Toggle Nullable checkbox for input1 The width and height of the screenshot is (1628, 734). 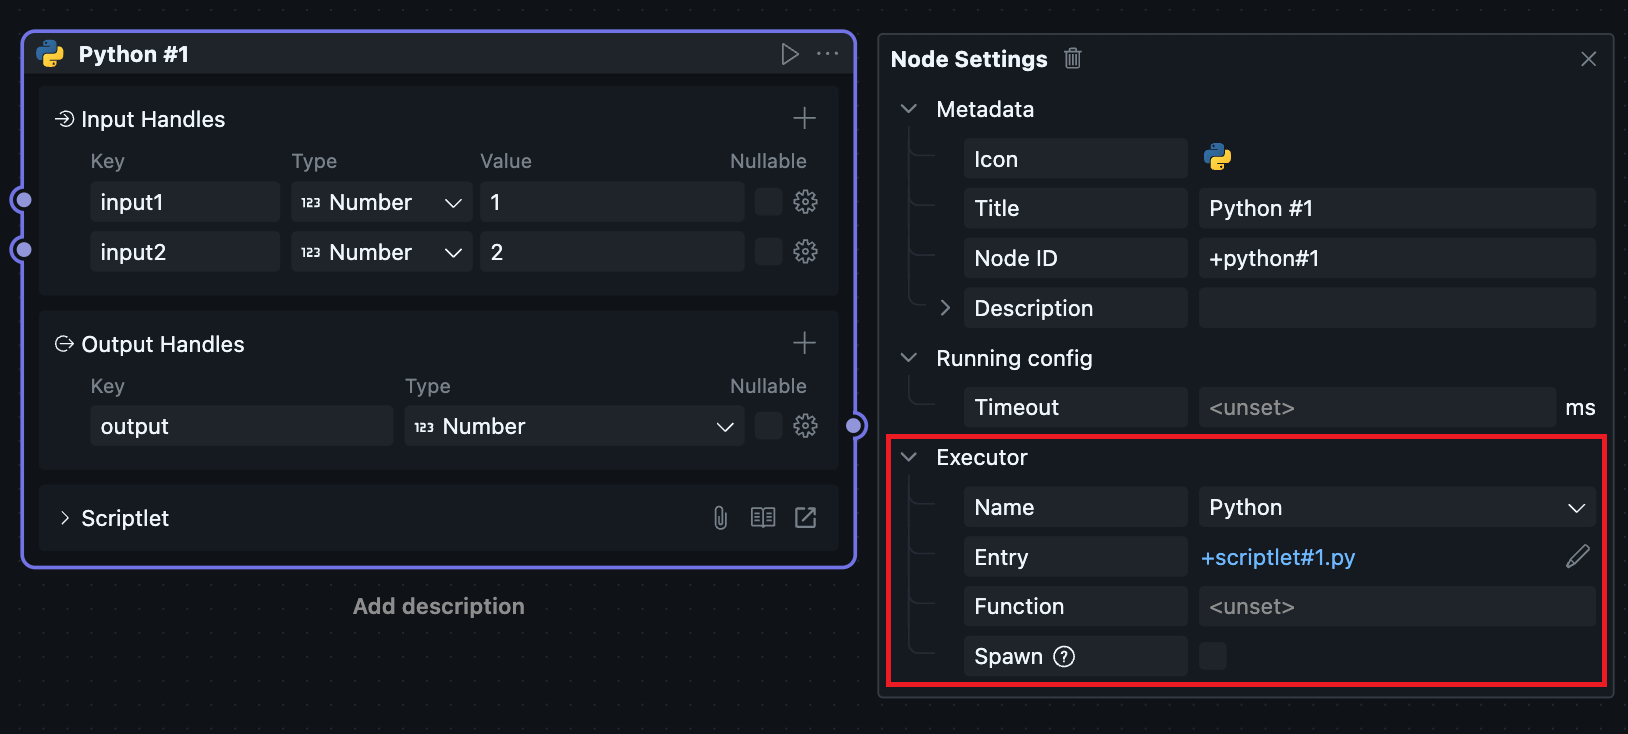coord(768,202)
